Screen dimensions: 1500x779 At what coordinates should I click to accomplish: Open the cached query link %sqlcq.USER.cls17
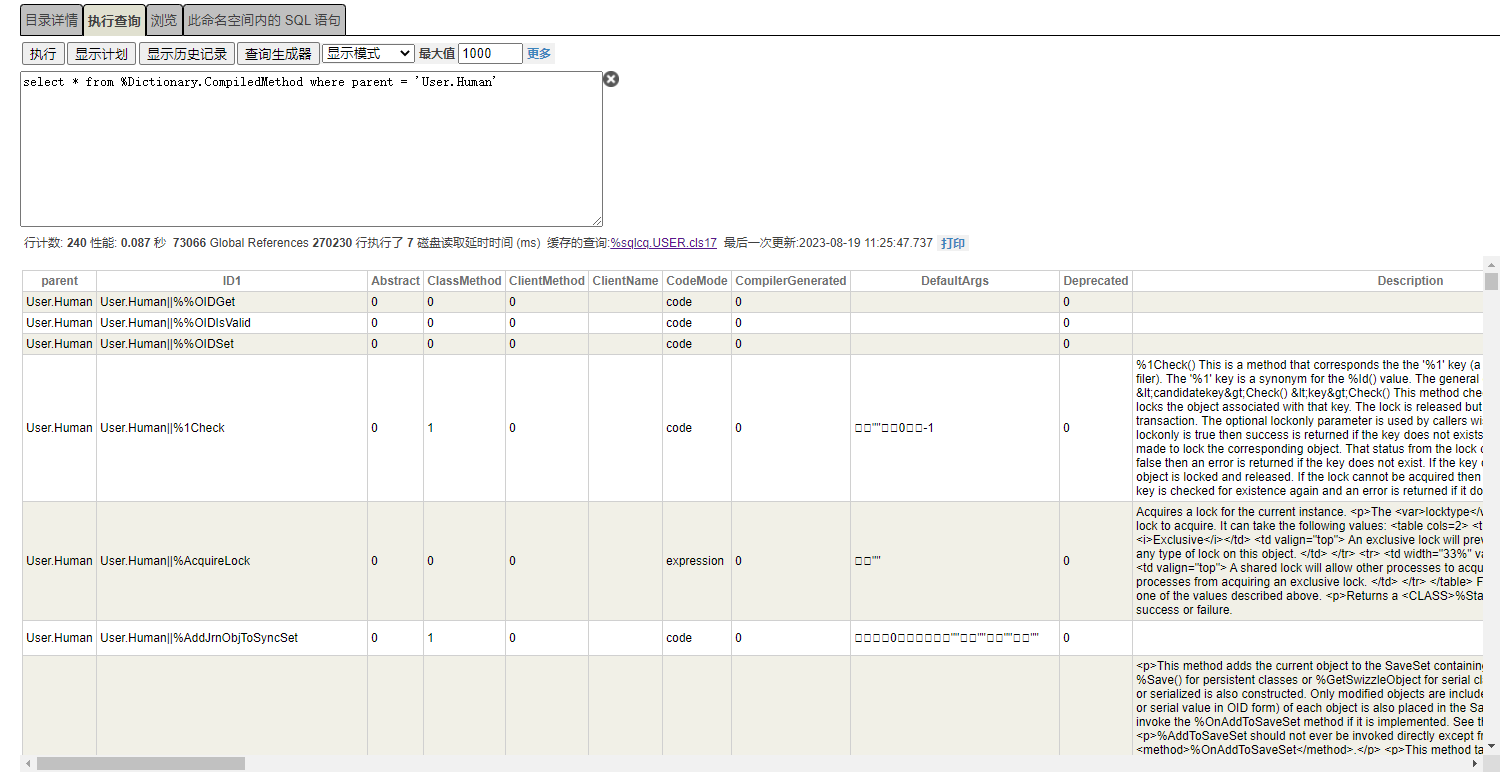[x=664, y=243]
